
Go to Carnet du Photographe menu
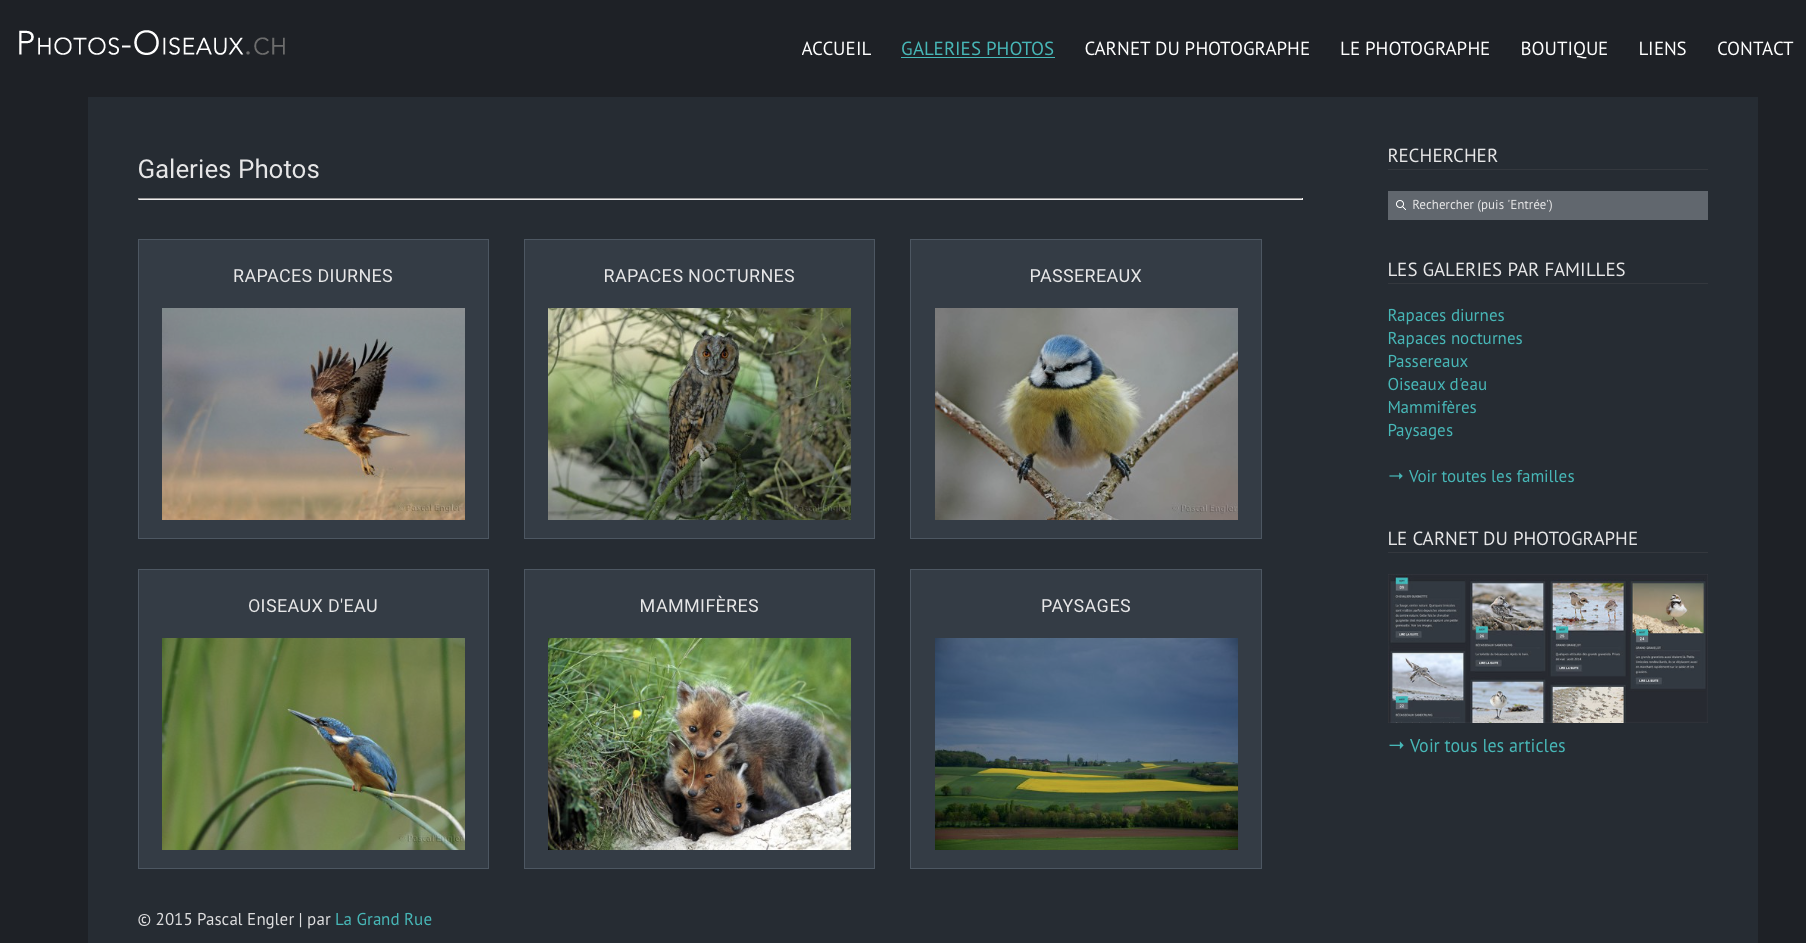click(1196, 49)
